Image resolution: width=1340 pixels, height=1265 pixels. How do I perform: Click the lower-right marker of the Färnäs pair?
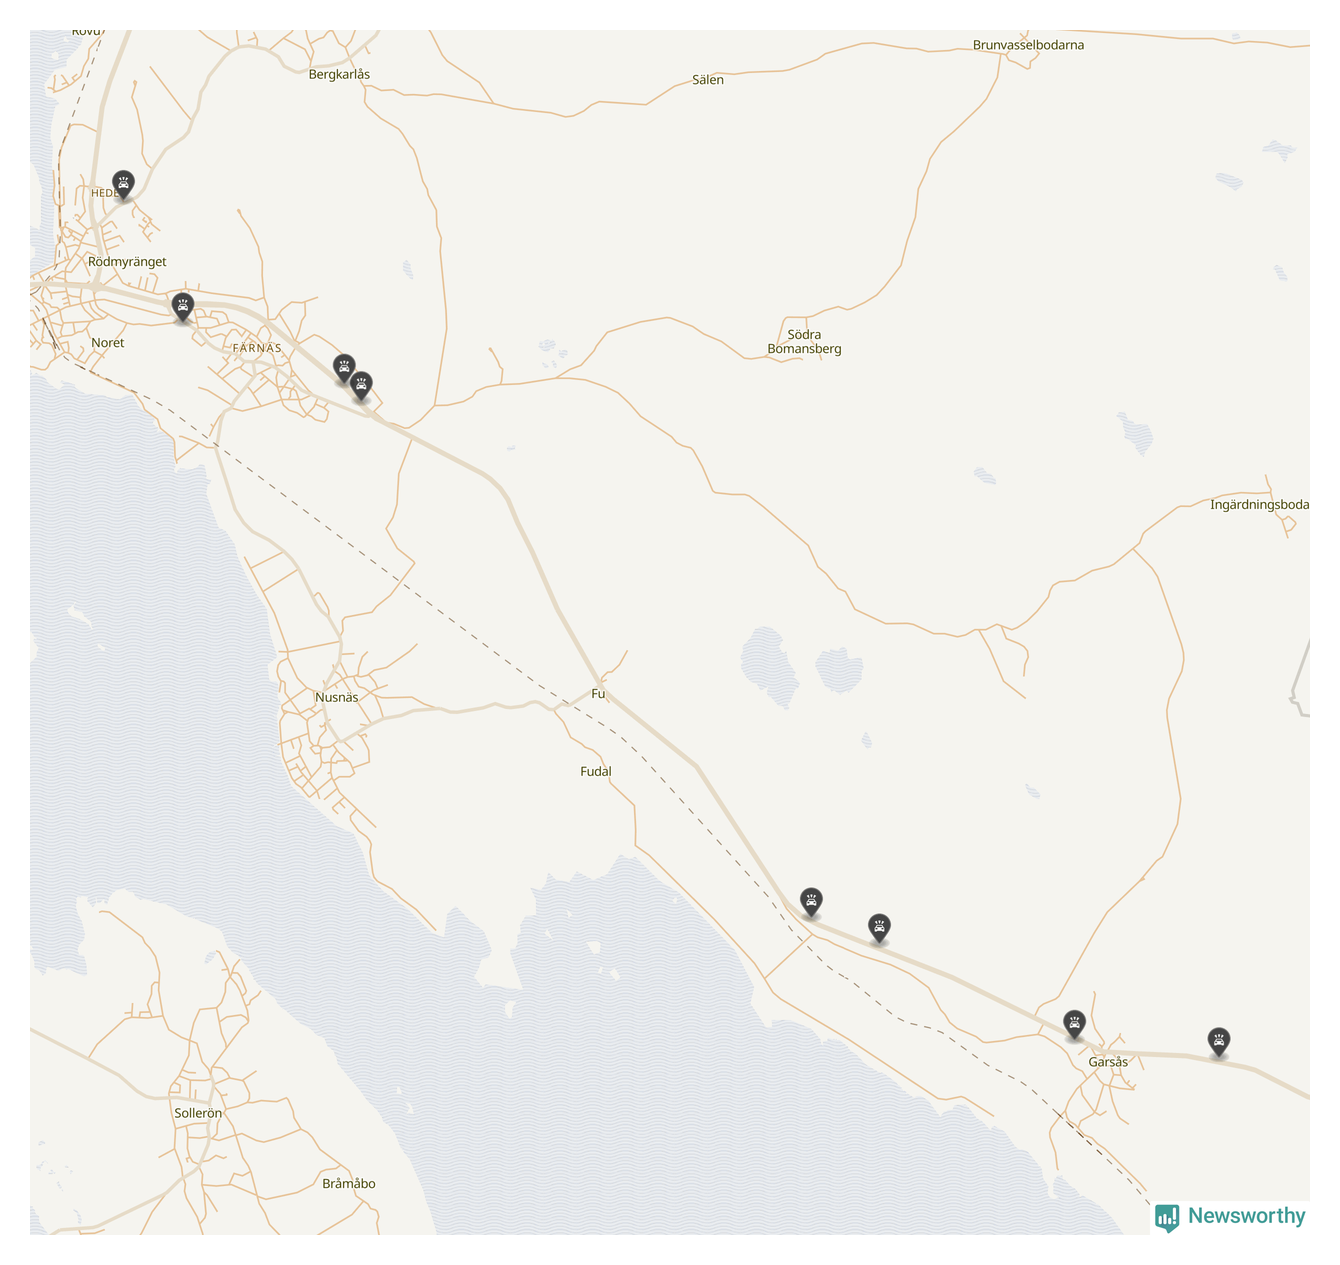coord(362,384)
